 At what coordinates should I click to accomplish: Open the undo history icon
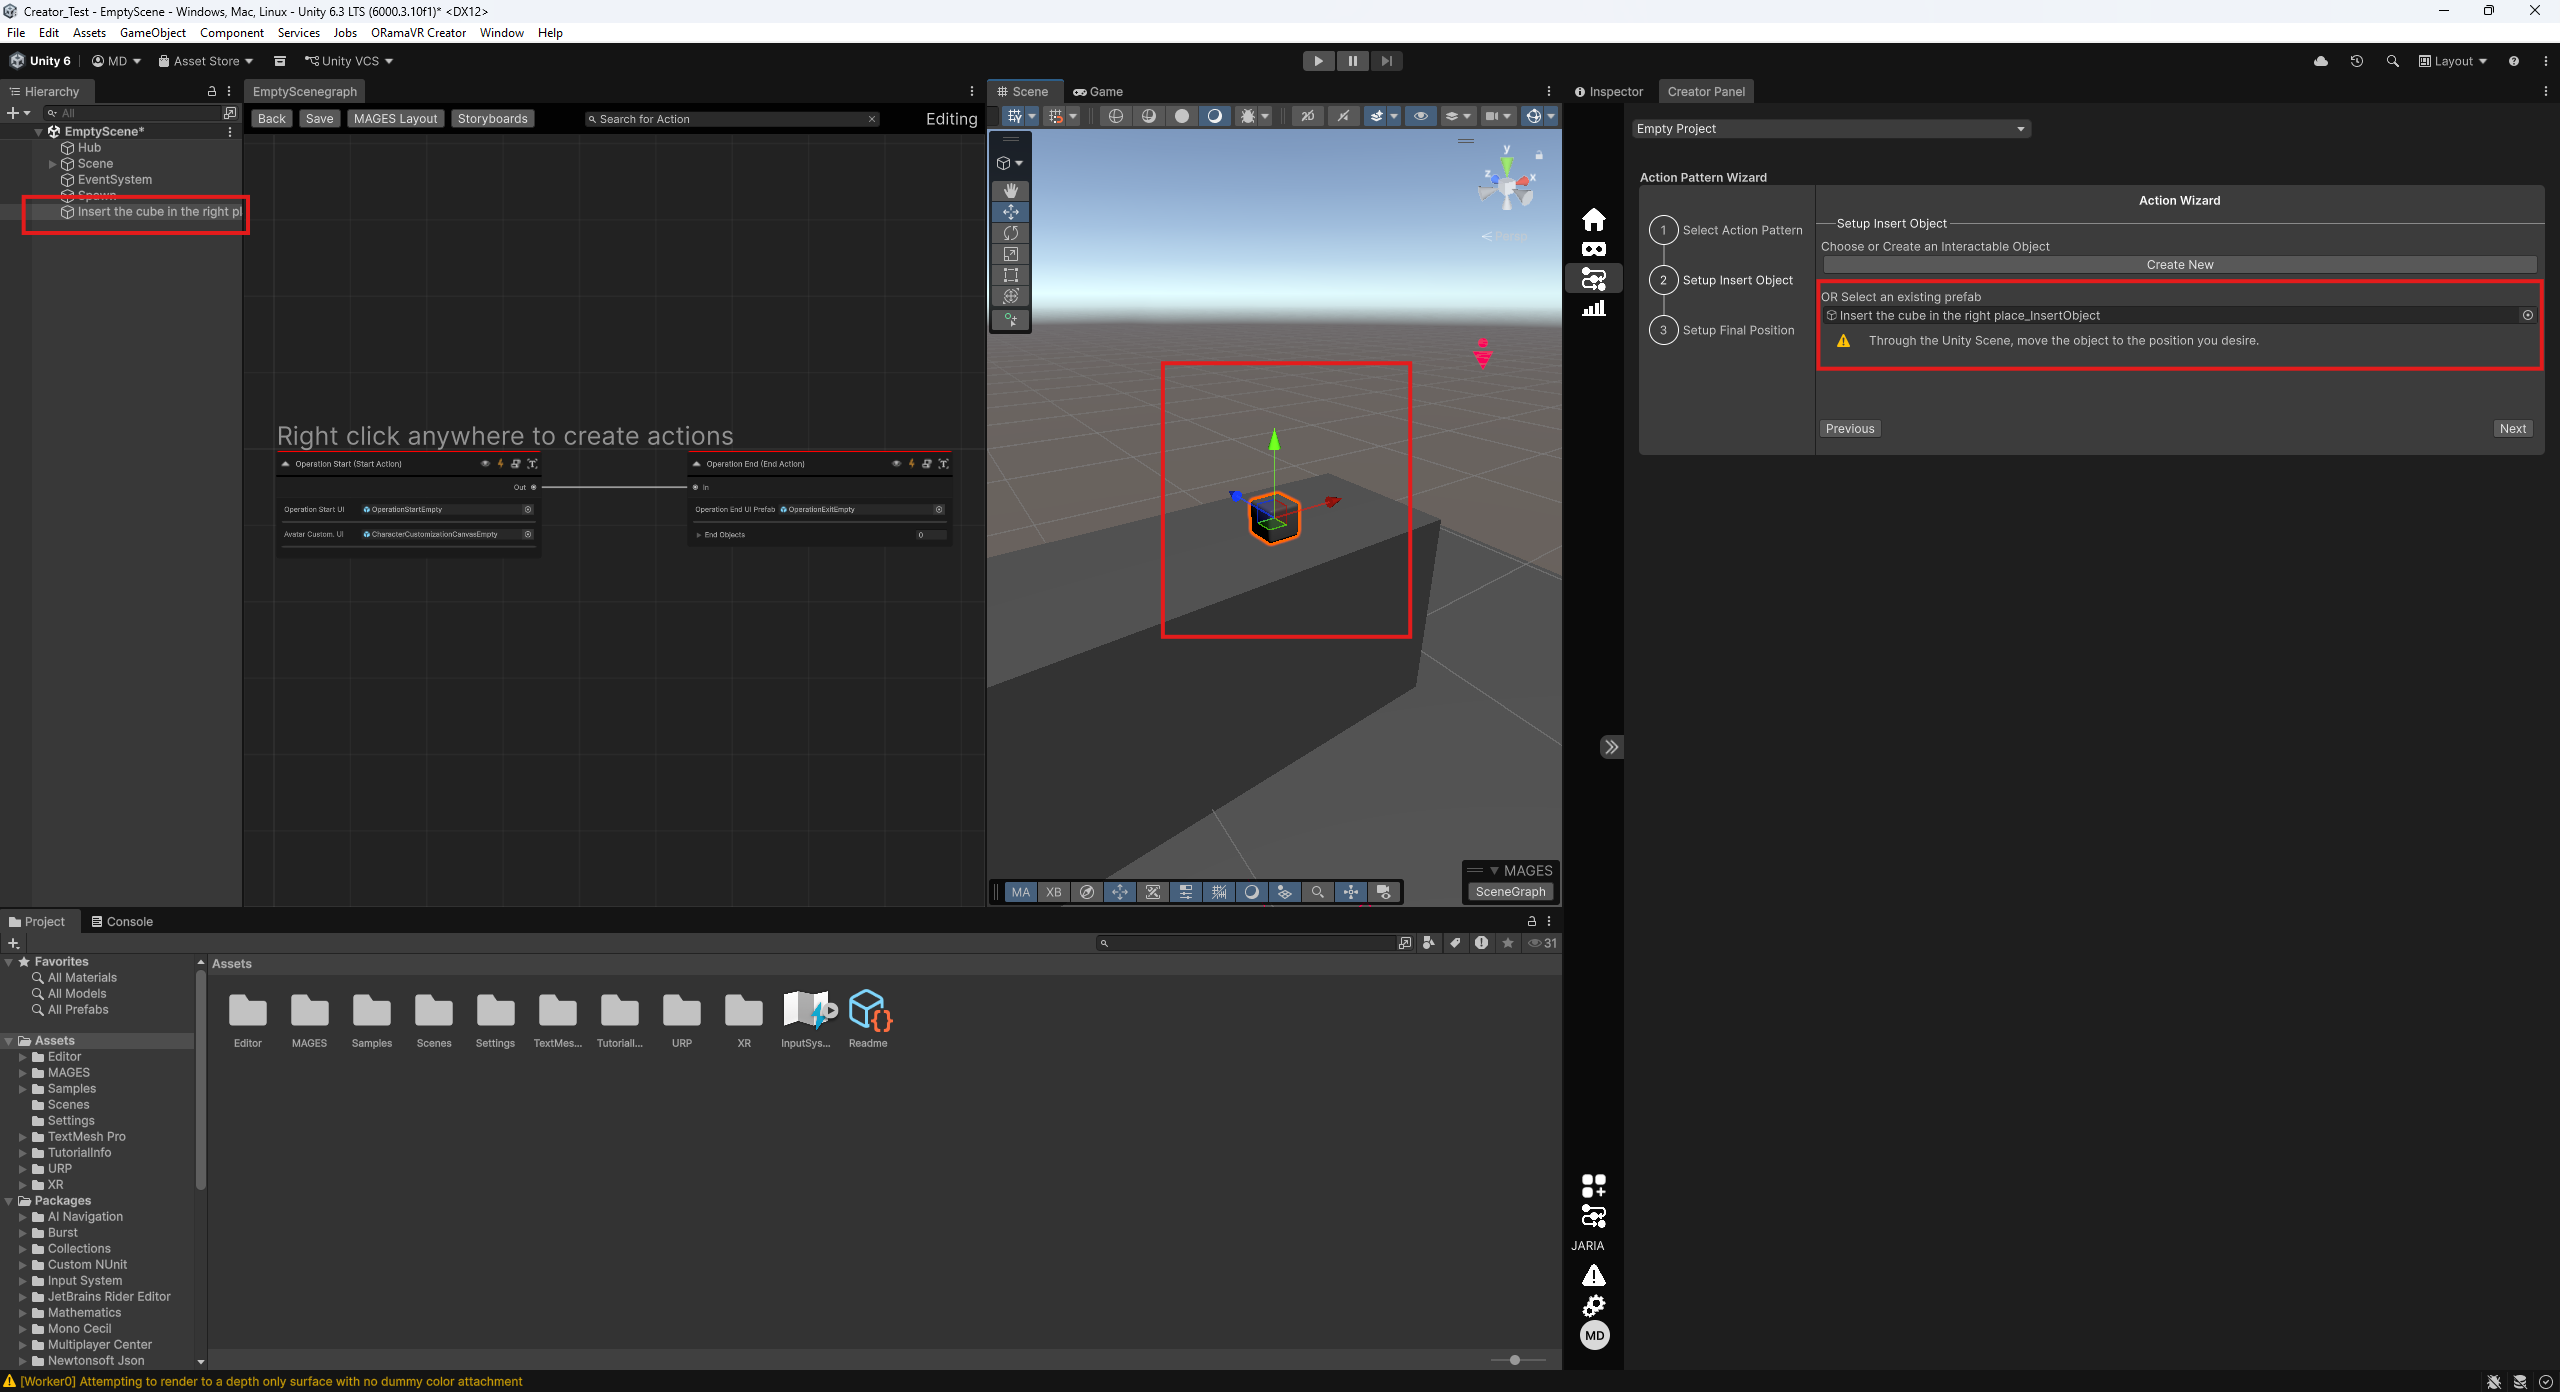2357,61
